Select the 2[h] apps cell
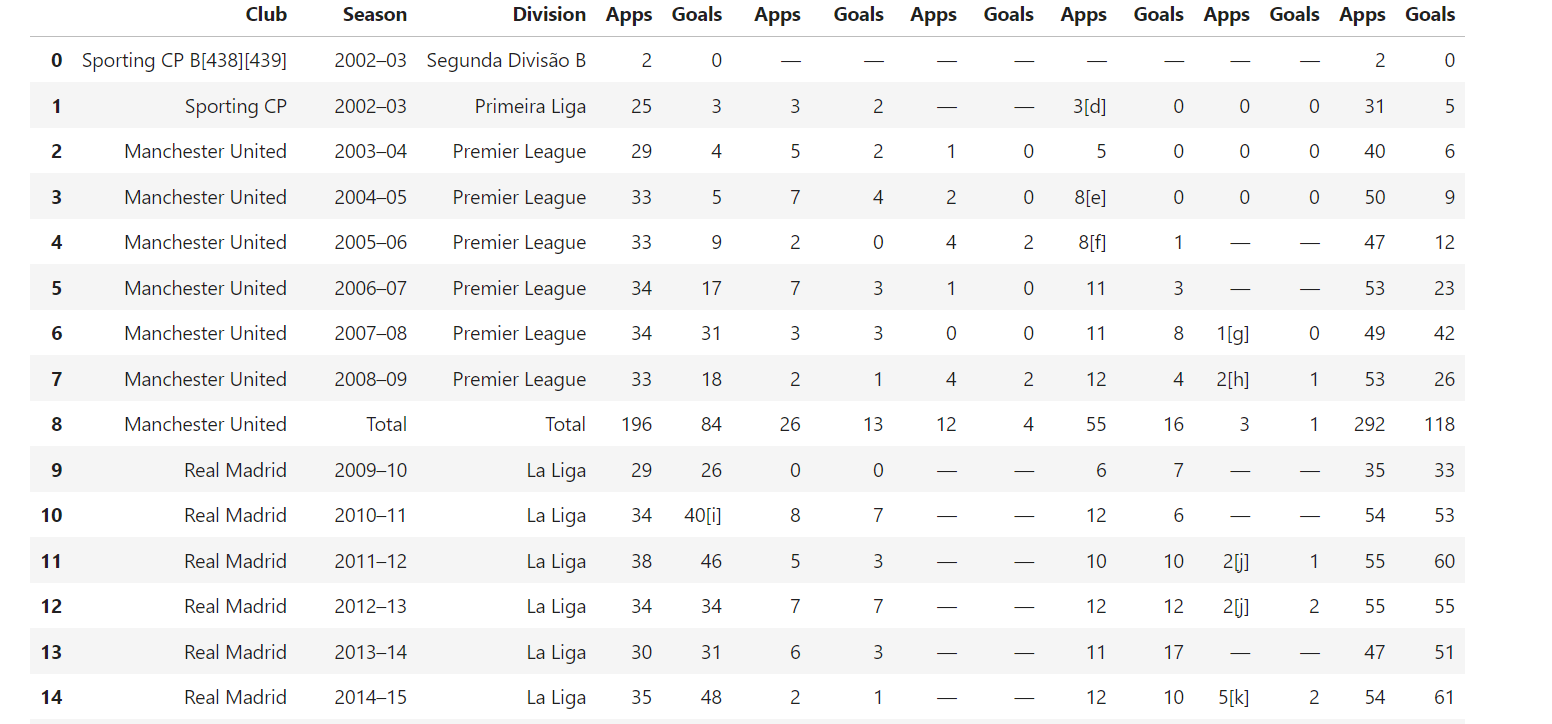 tap(1235, 379)
